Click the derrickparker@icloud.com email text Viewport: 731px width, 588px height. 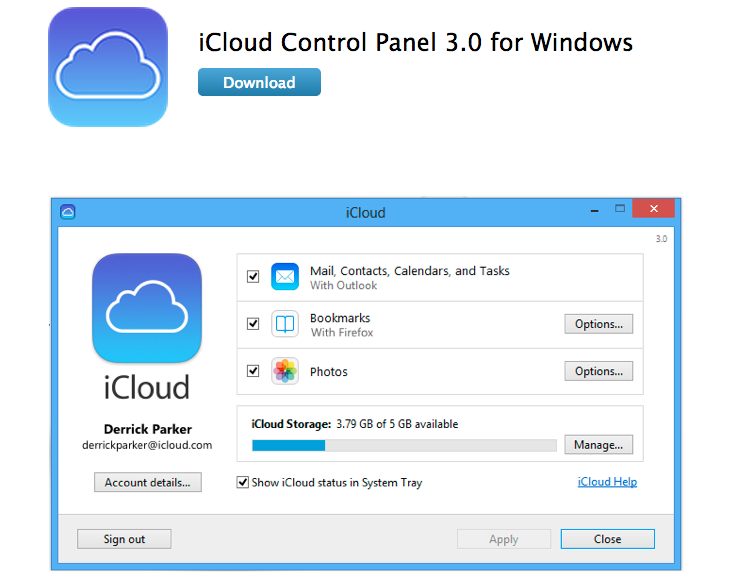(x=147, y=445)
